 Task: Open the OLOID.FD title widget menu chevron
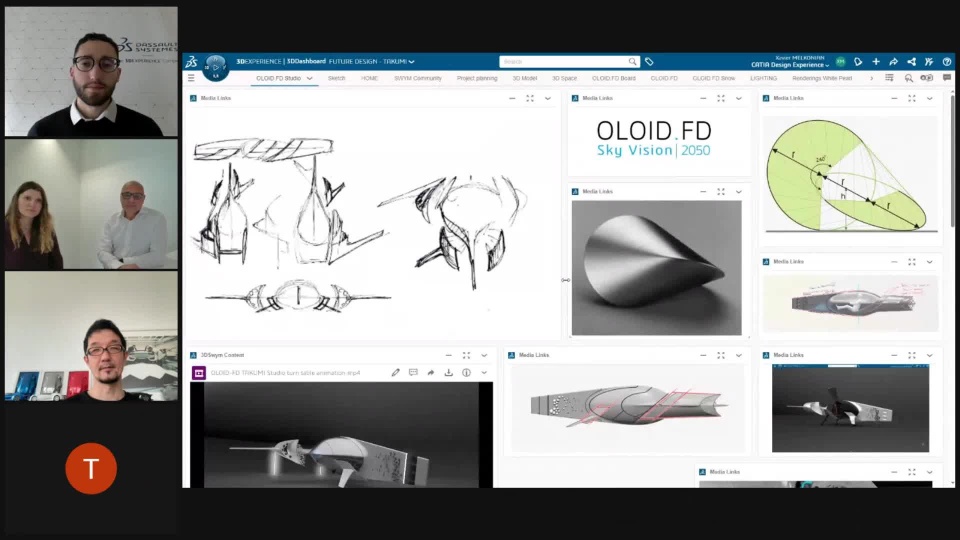click(x=738, y=98)
